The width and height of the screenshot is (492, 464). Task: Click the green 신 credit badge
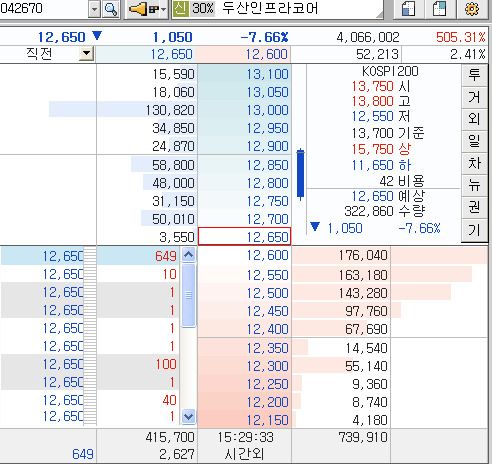pos(181,9)
